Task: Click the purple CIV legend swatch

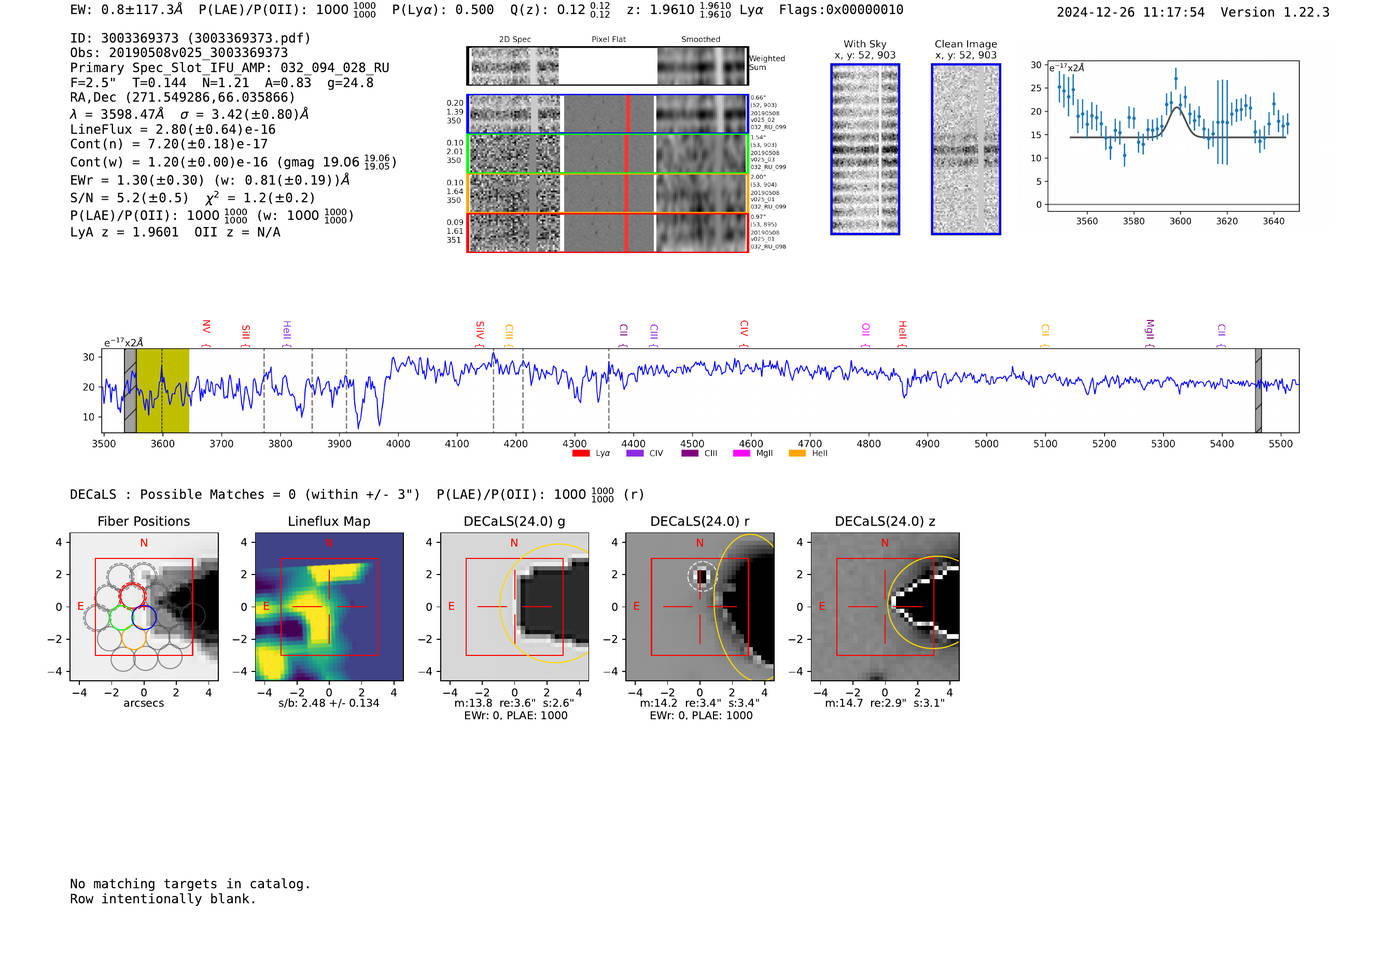Action: tap(634, 453)
